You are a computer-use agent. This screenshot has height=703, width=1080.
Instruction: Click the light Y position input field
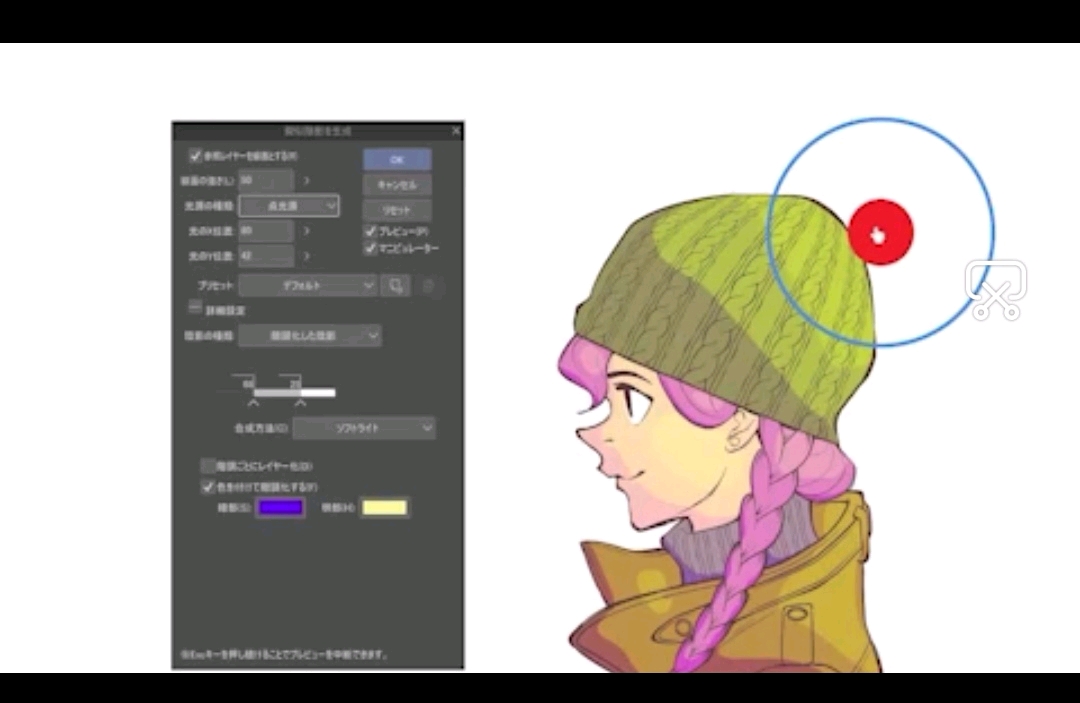point(266,255)
